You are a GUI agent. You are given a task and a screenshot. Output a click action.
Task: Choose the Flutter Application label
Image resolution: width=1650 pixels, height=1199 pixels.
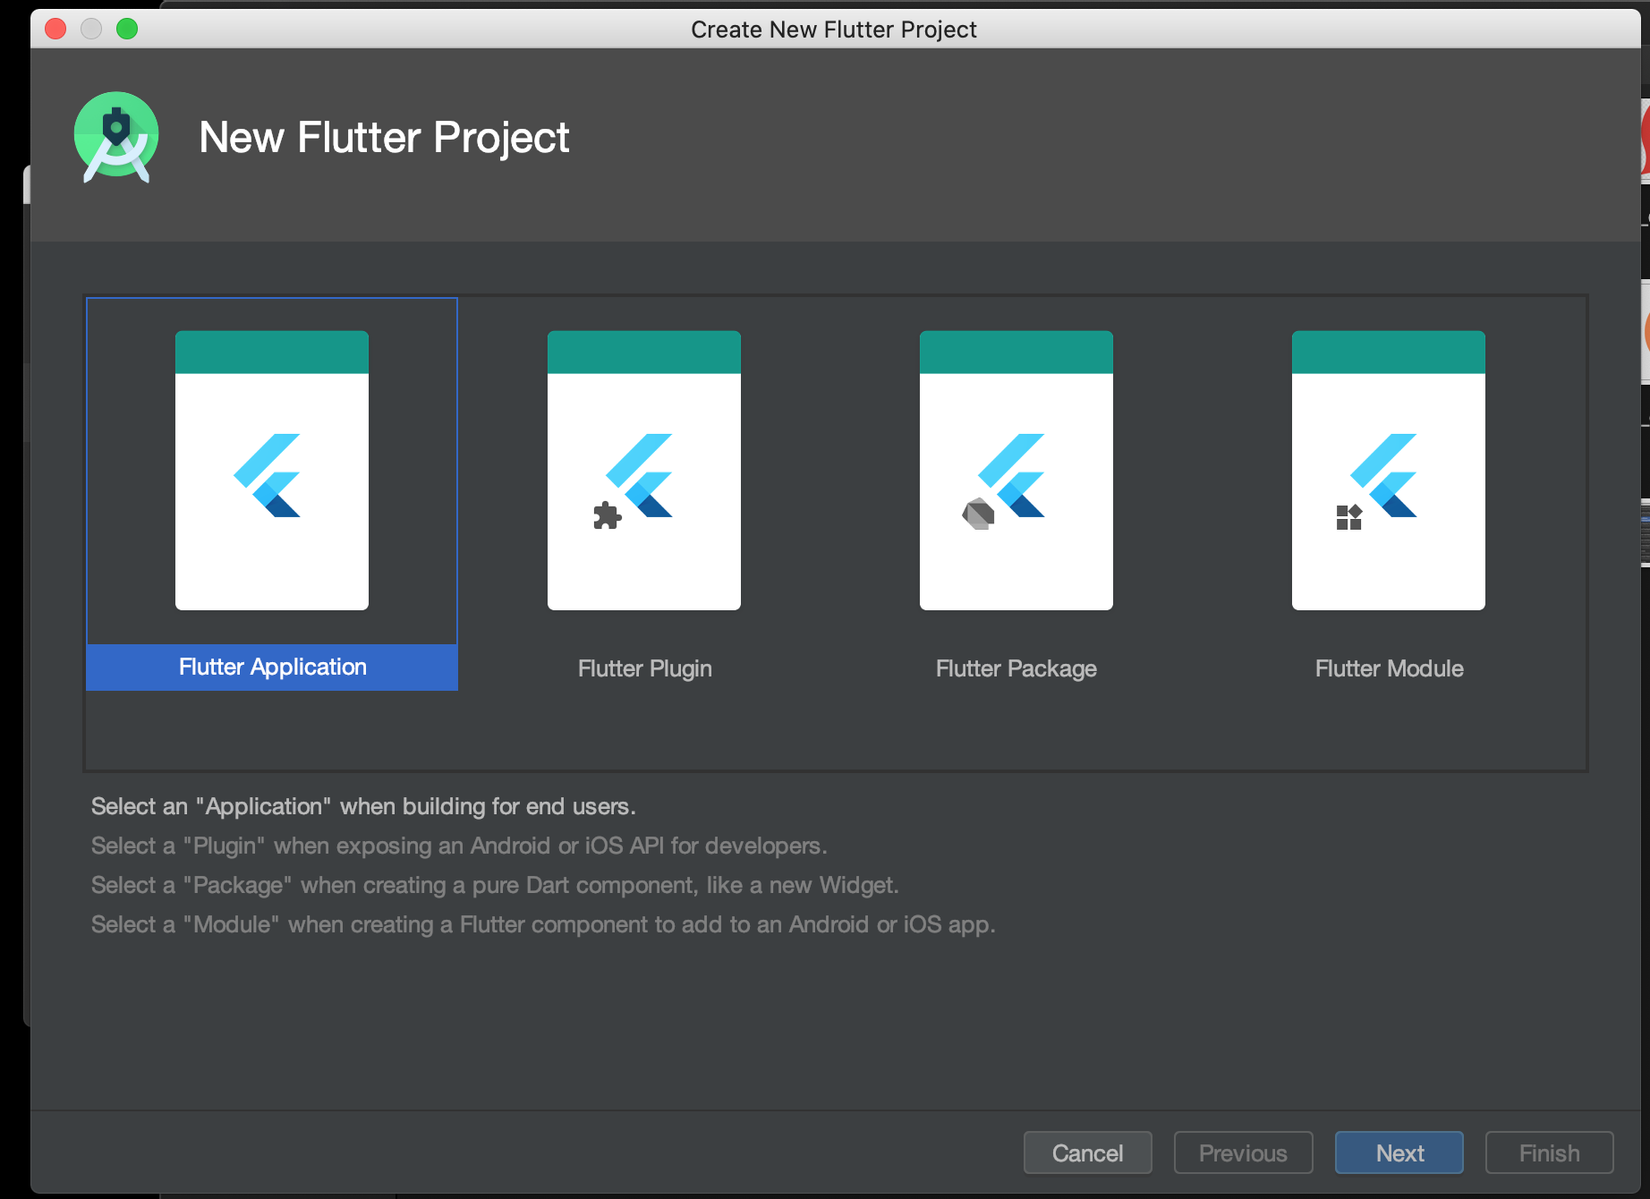[x=272, y=667]
